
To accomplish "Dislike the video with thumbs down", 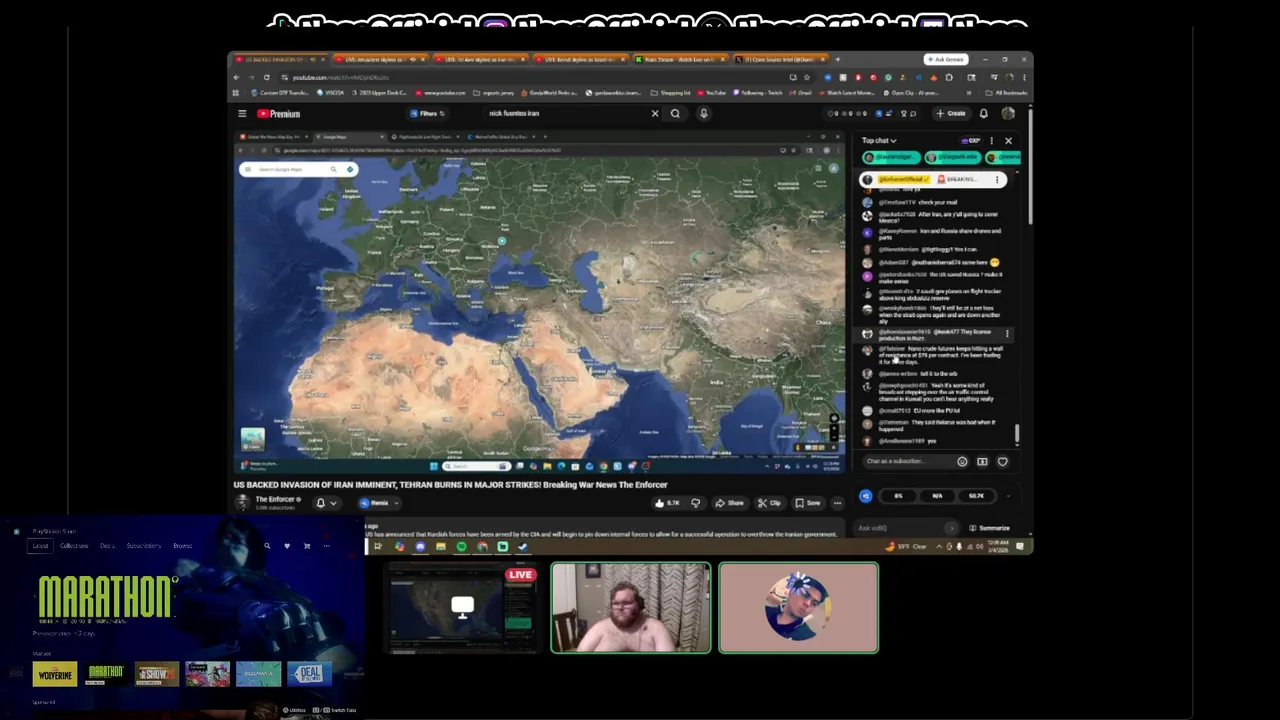I will pos(695,503).
